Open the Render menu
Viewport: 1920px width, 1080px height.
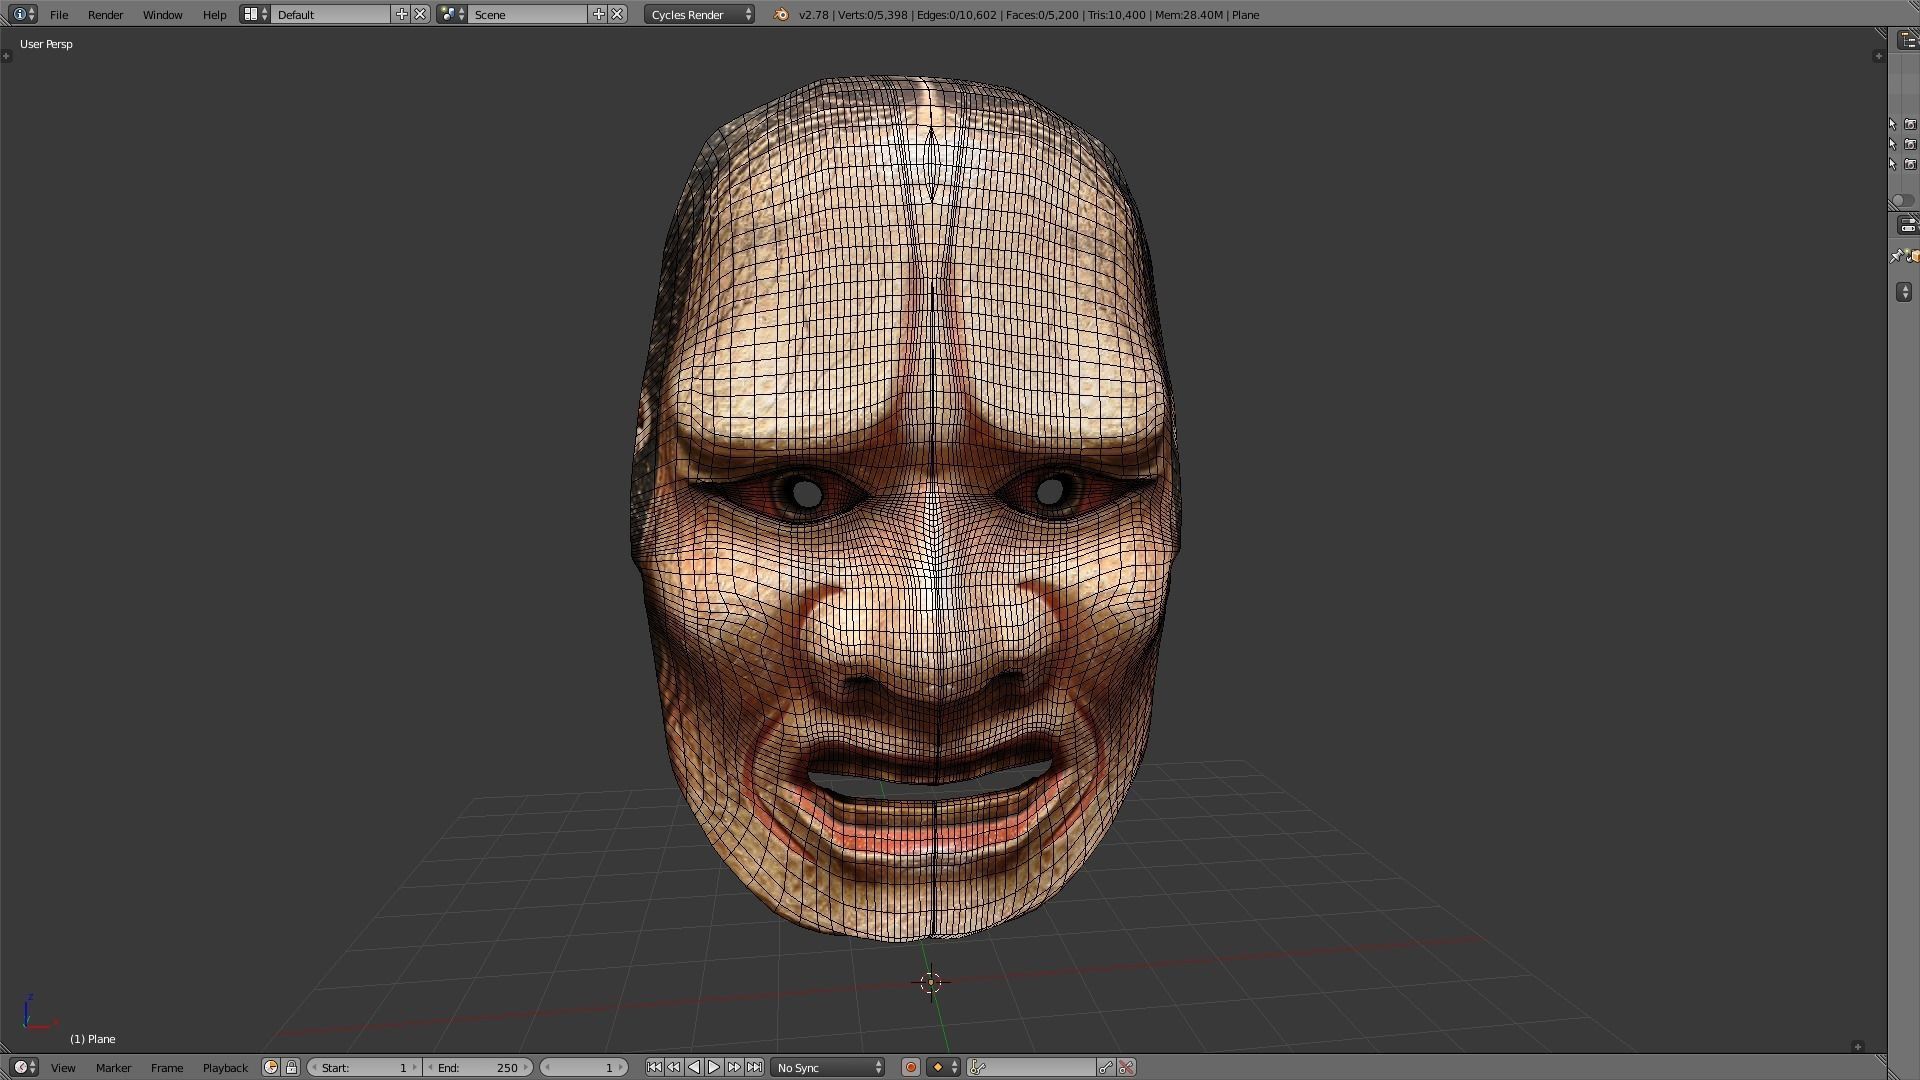click(105, 15)
